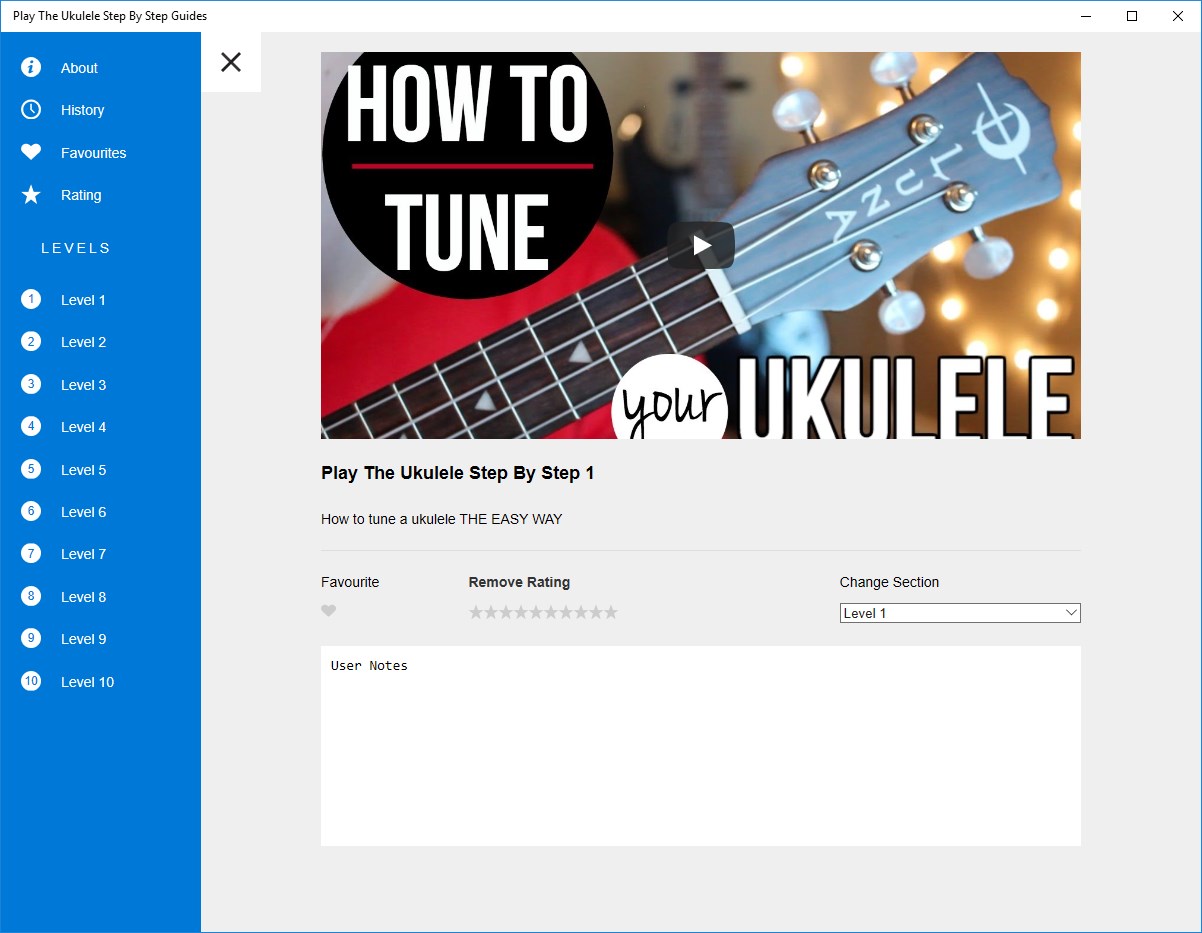Select the Level 7 menu entry

coord(81,553)
